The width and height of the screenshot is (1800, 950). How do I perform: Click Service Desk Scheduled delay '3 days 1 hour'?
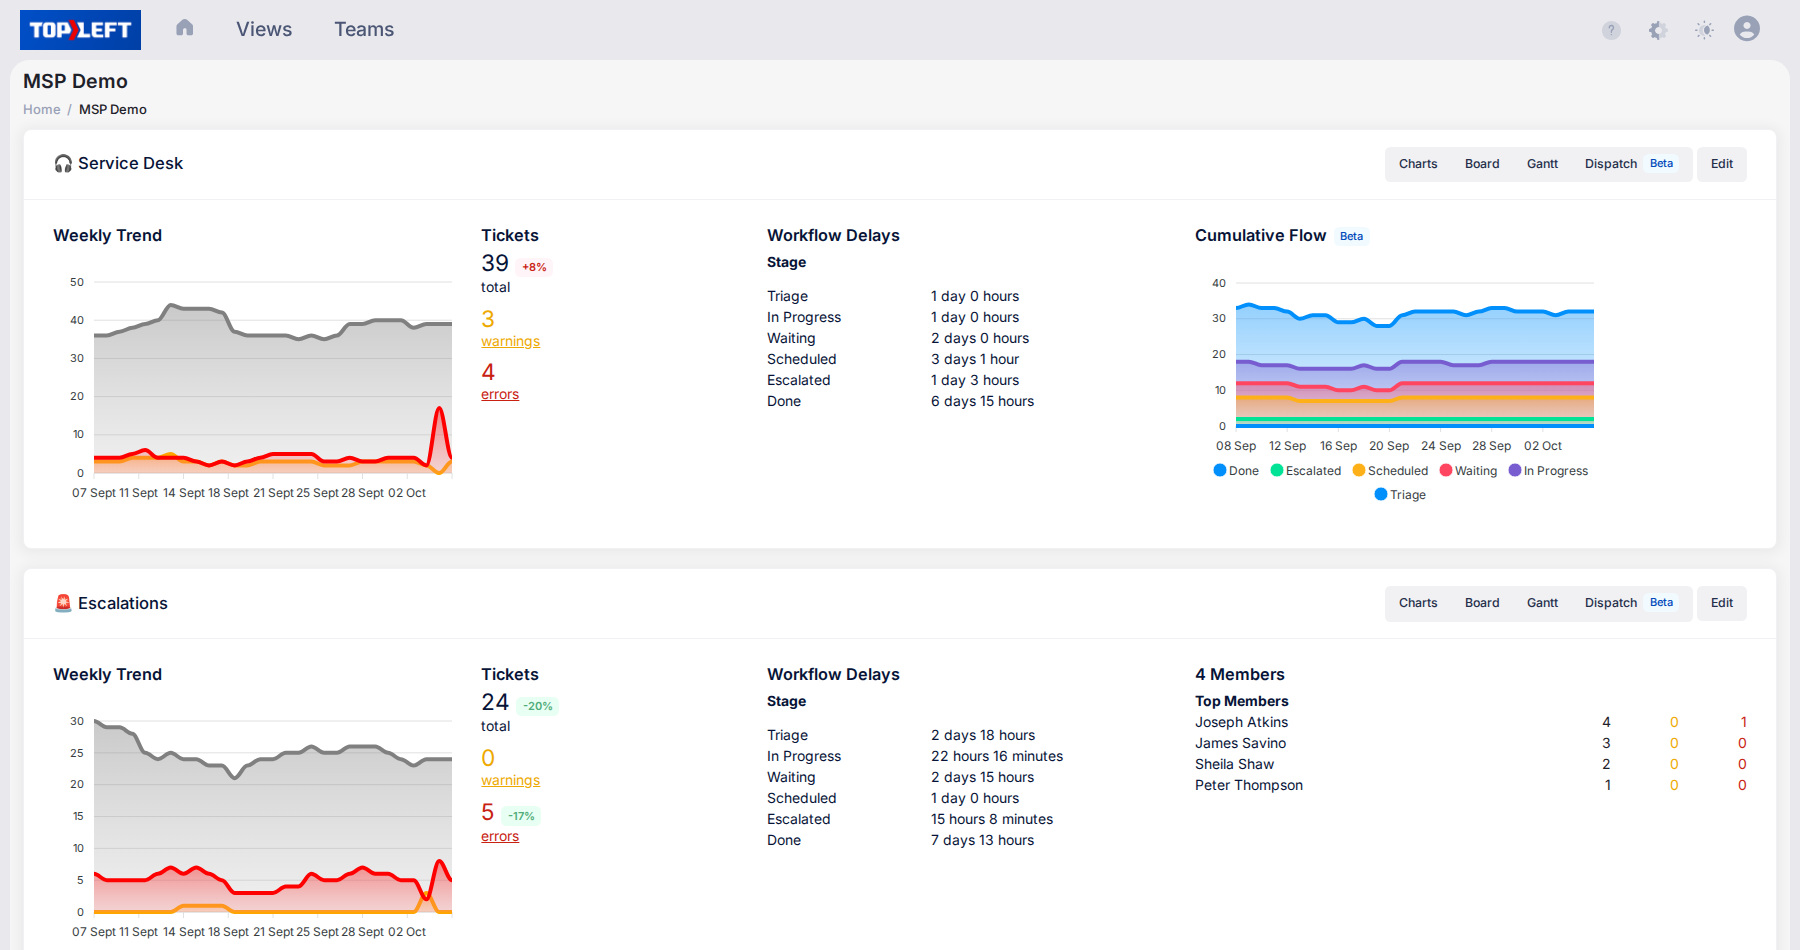(975, 359)
